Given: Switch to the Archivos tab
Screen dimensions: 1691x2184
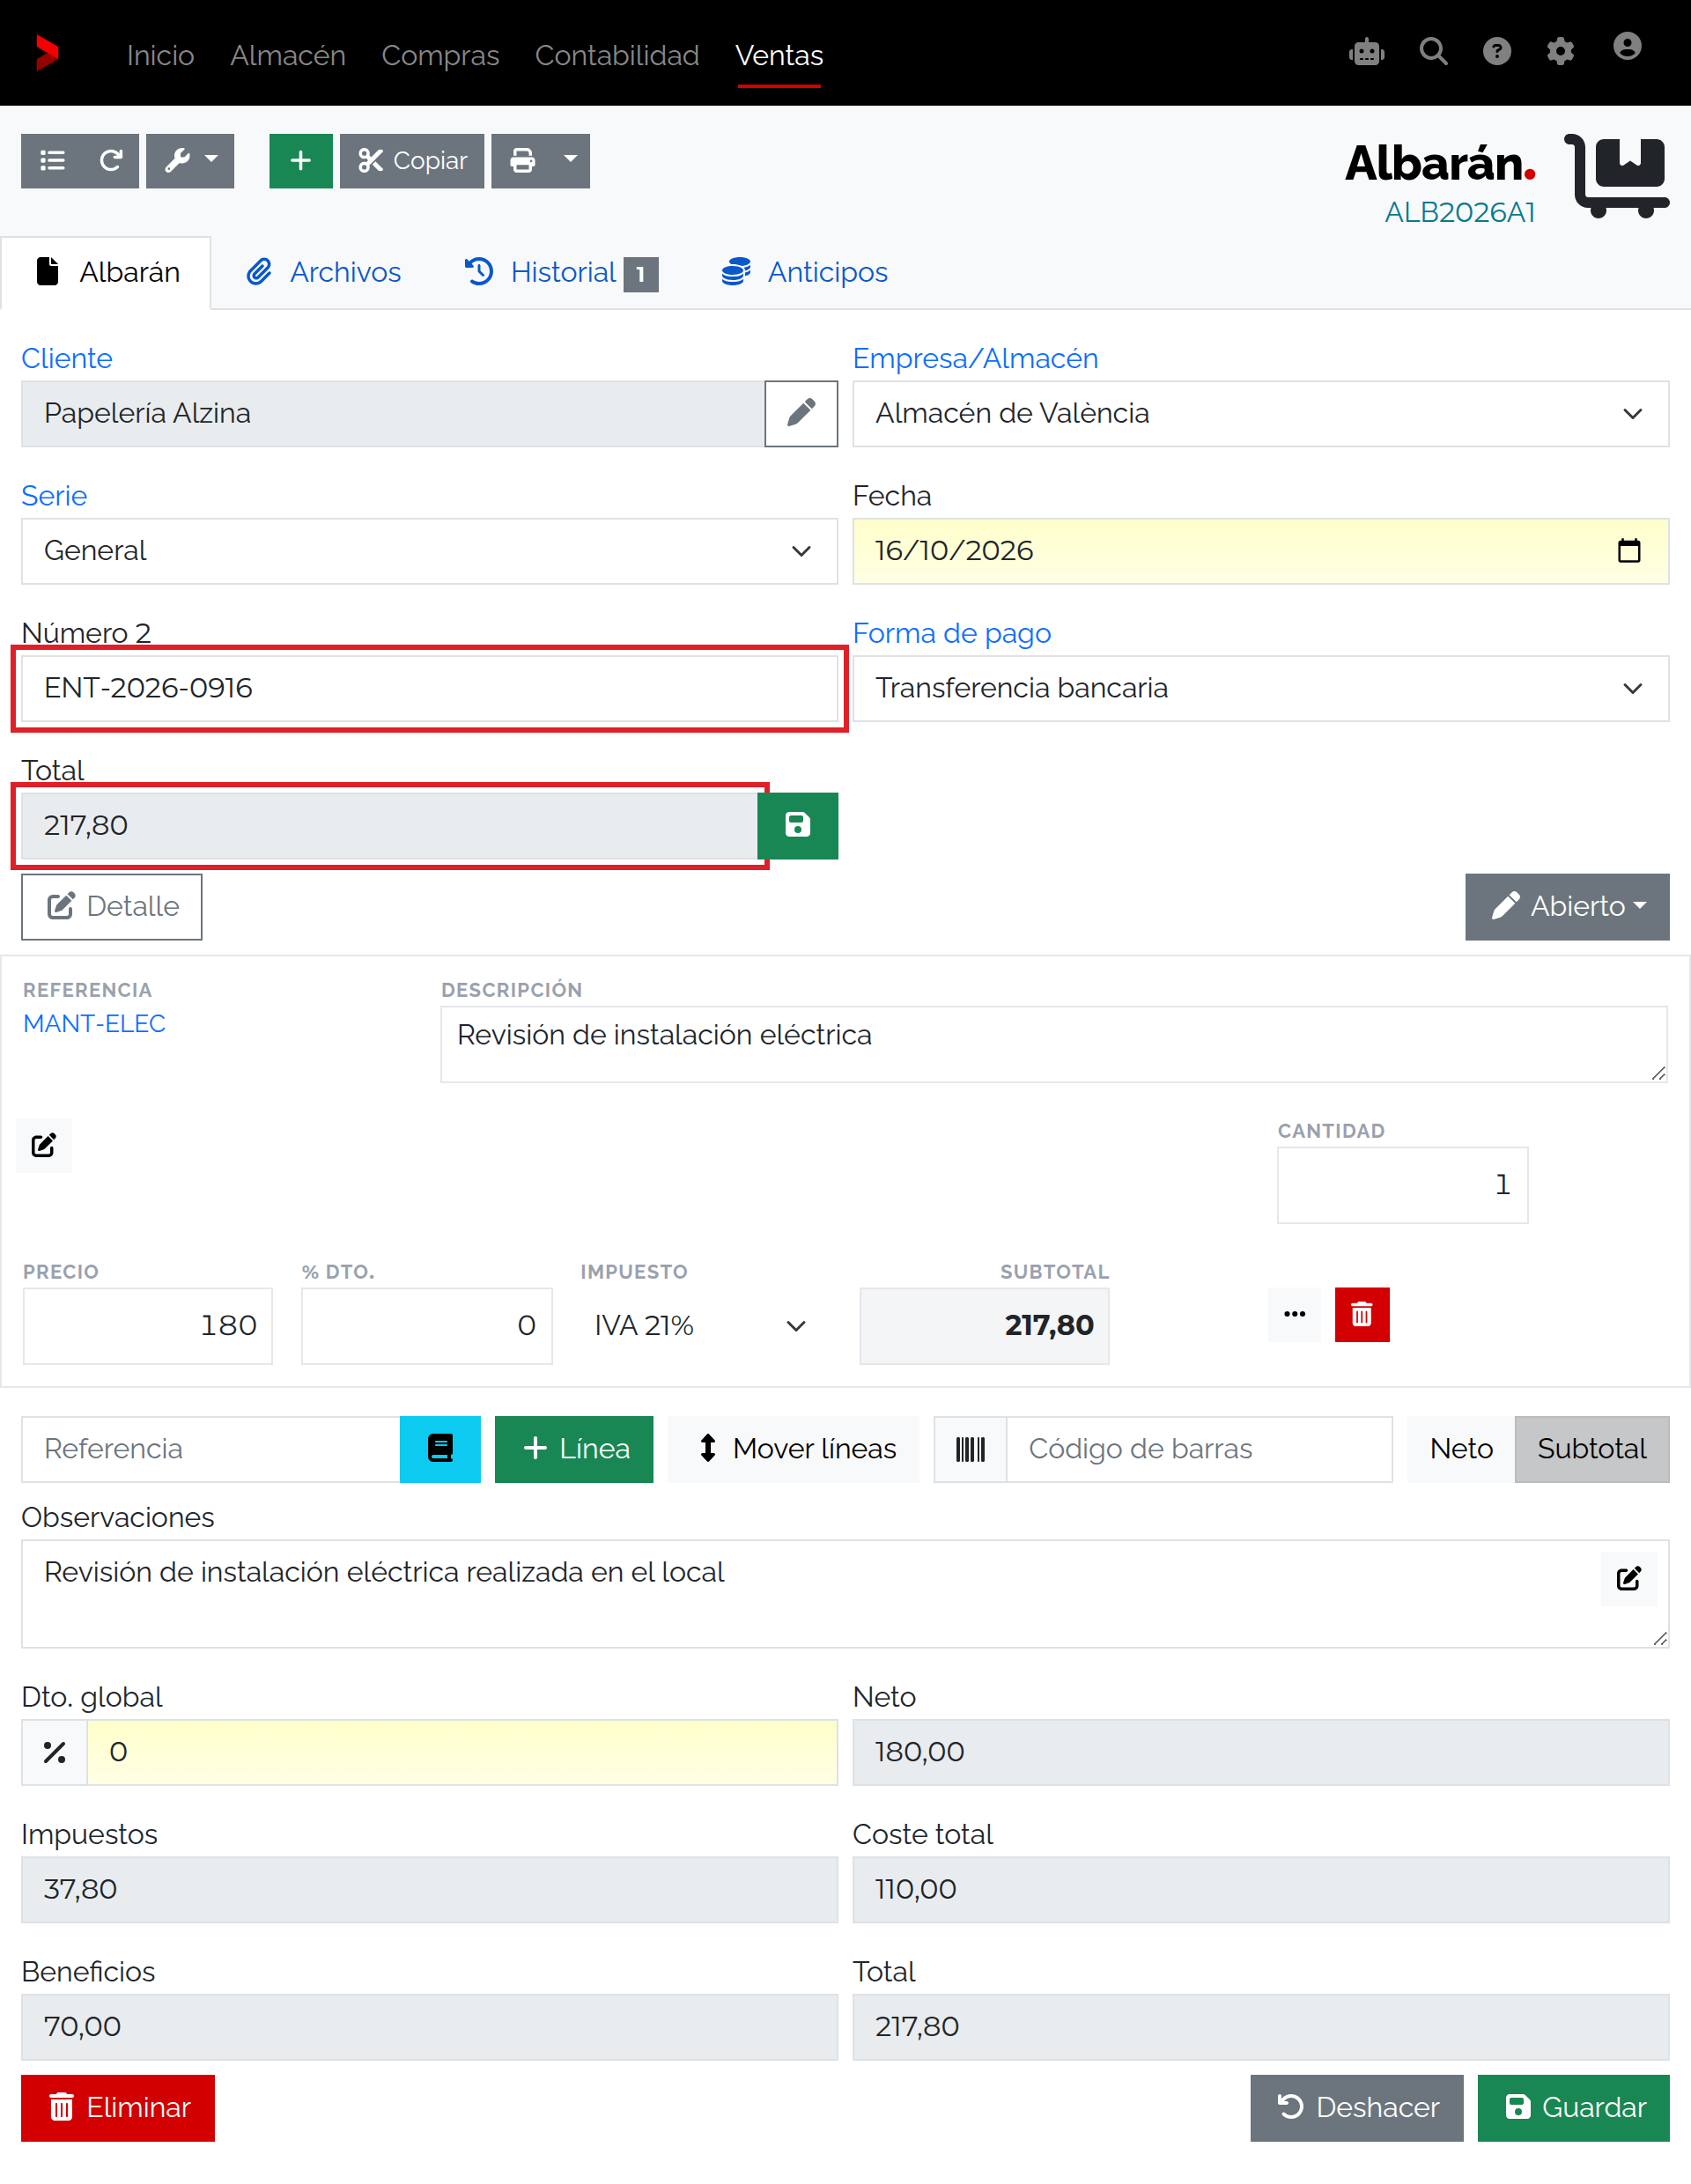Looking at the screenshot, I should tap(324, 272).
